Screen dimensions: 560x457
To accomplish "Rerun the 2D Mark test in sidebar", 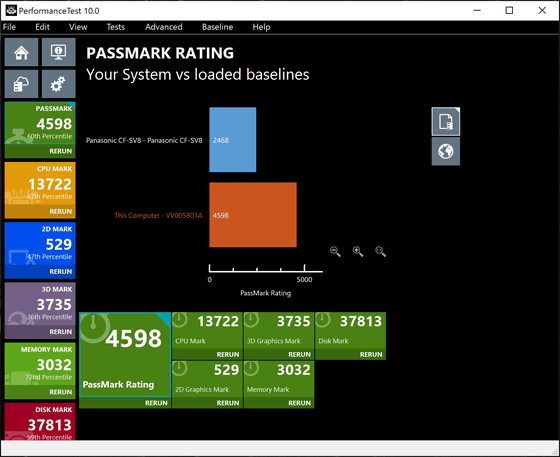I will [61, 272].
